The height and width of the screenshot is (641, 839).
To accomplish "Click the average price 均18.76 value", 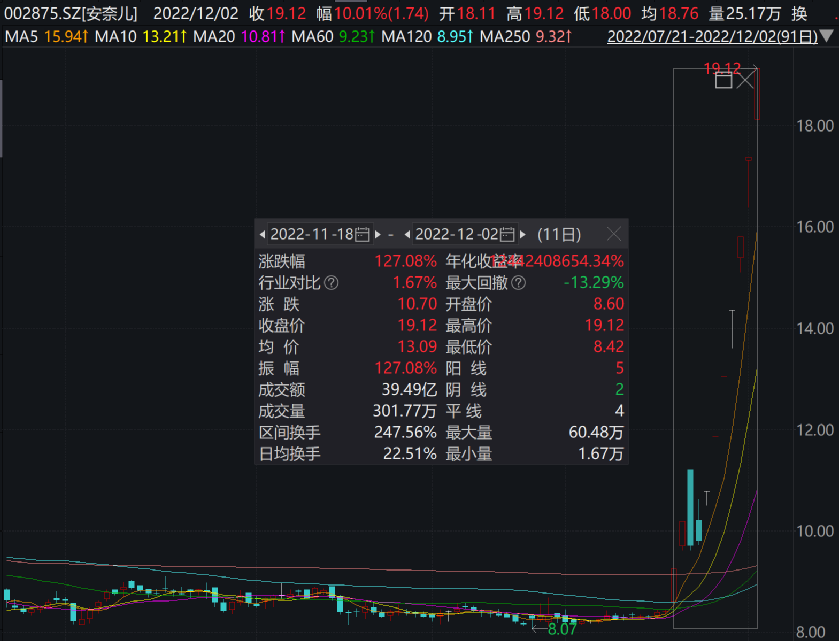I will coord(670,13).
